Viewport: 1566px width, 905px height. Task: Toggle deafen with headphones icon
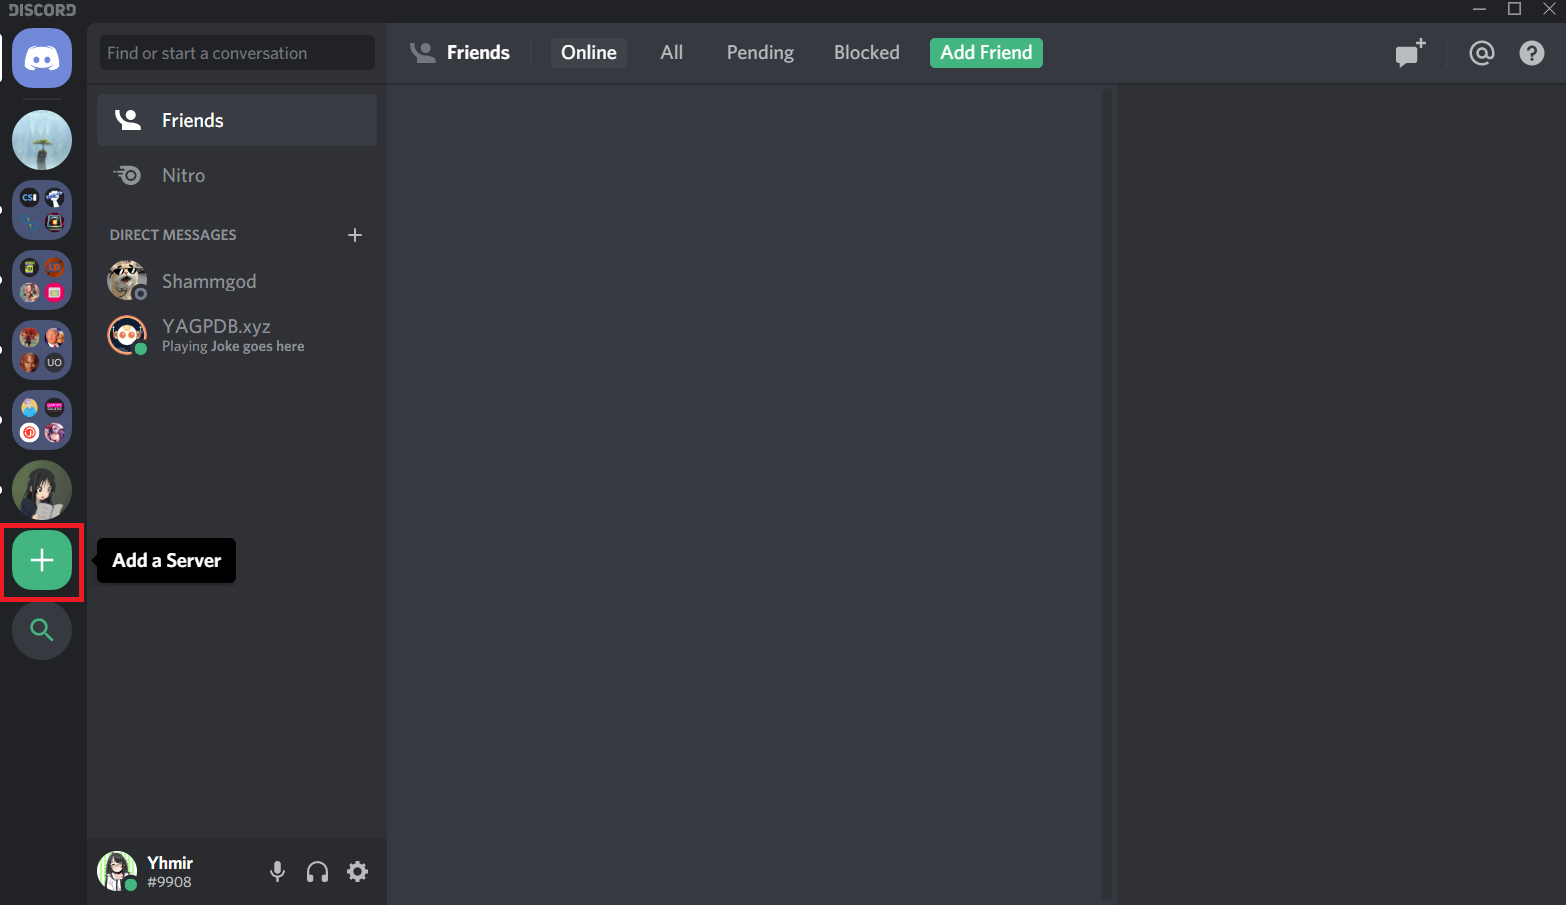pyautogui.click(x=317, y=872)
